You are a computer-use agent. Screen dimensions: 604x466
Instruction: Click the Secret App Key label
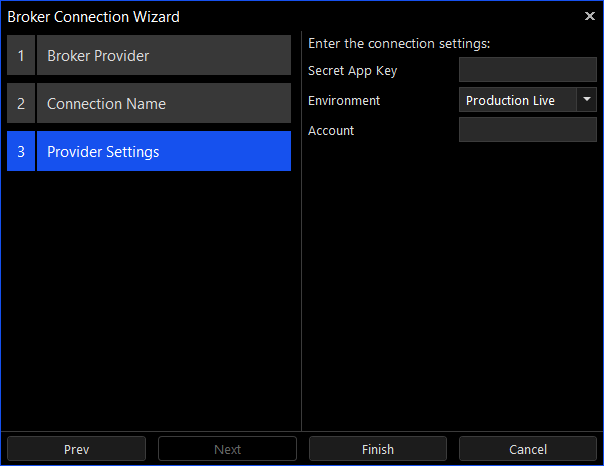point(352,71)
